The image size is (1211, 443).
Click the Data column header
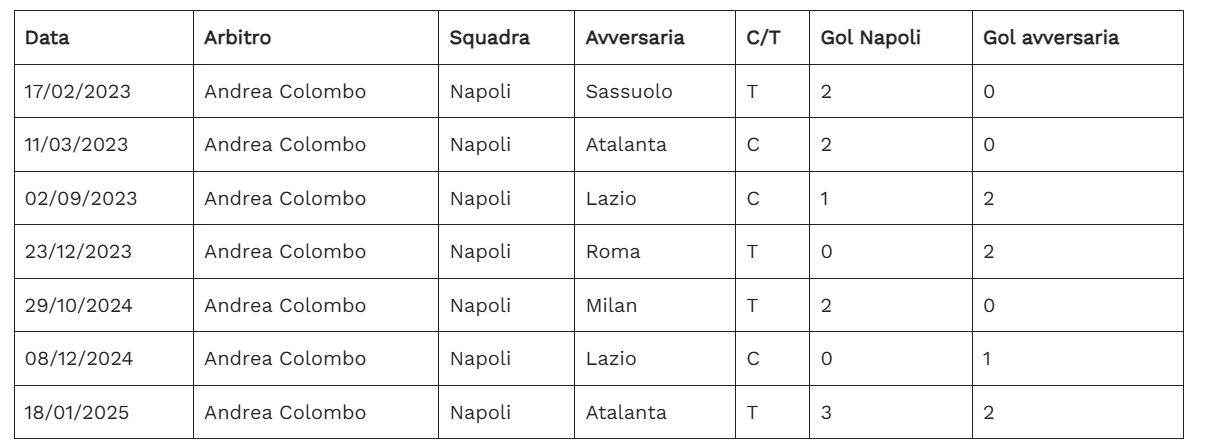pos(40,38)
